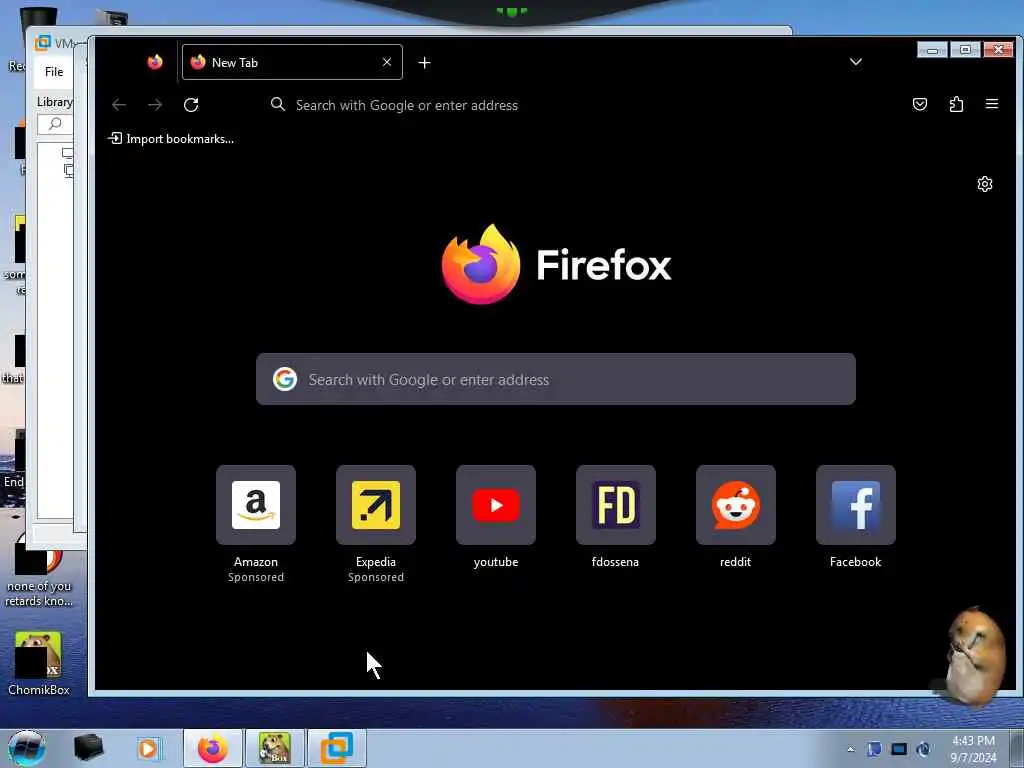
Task: Click the Firefox View pinned icon
Action: click(x=155, y=62)
